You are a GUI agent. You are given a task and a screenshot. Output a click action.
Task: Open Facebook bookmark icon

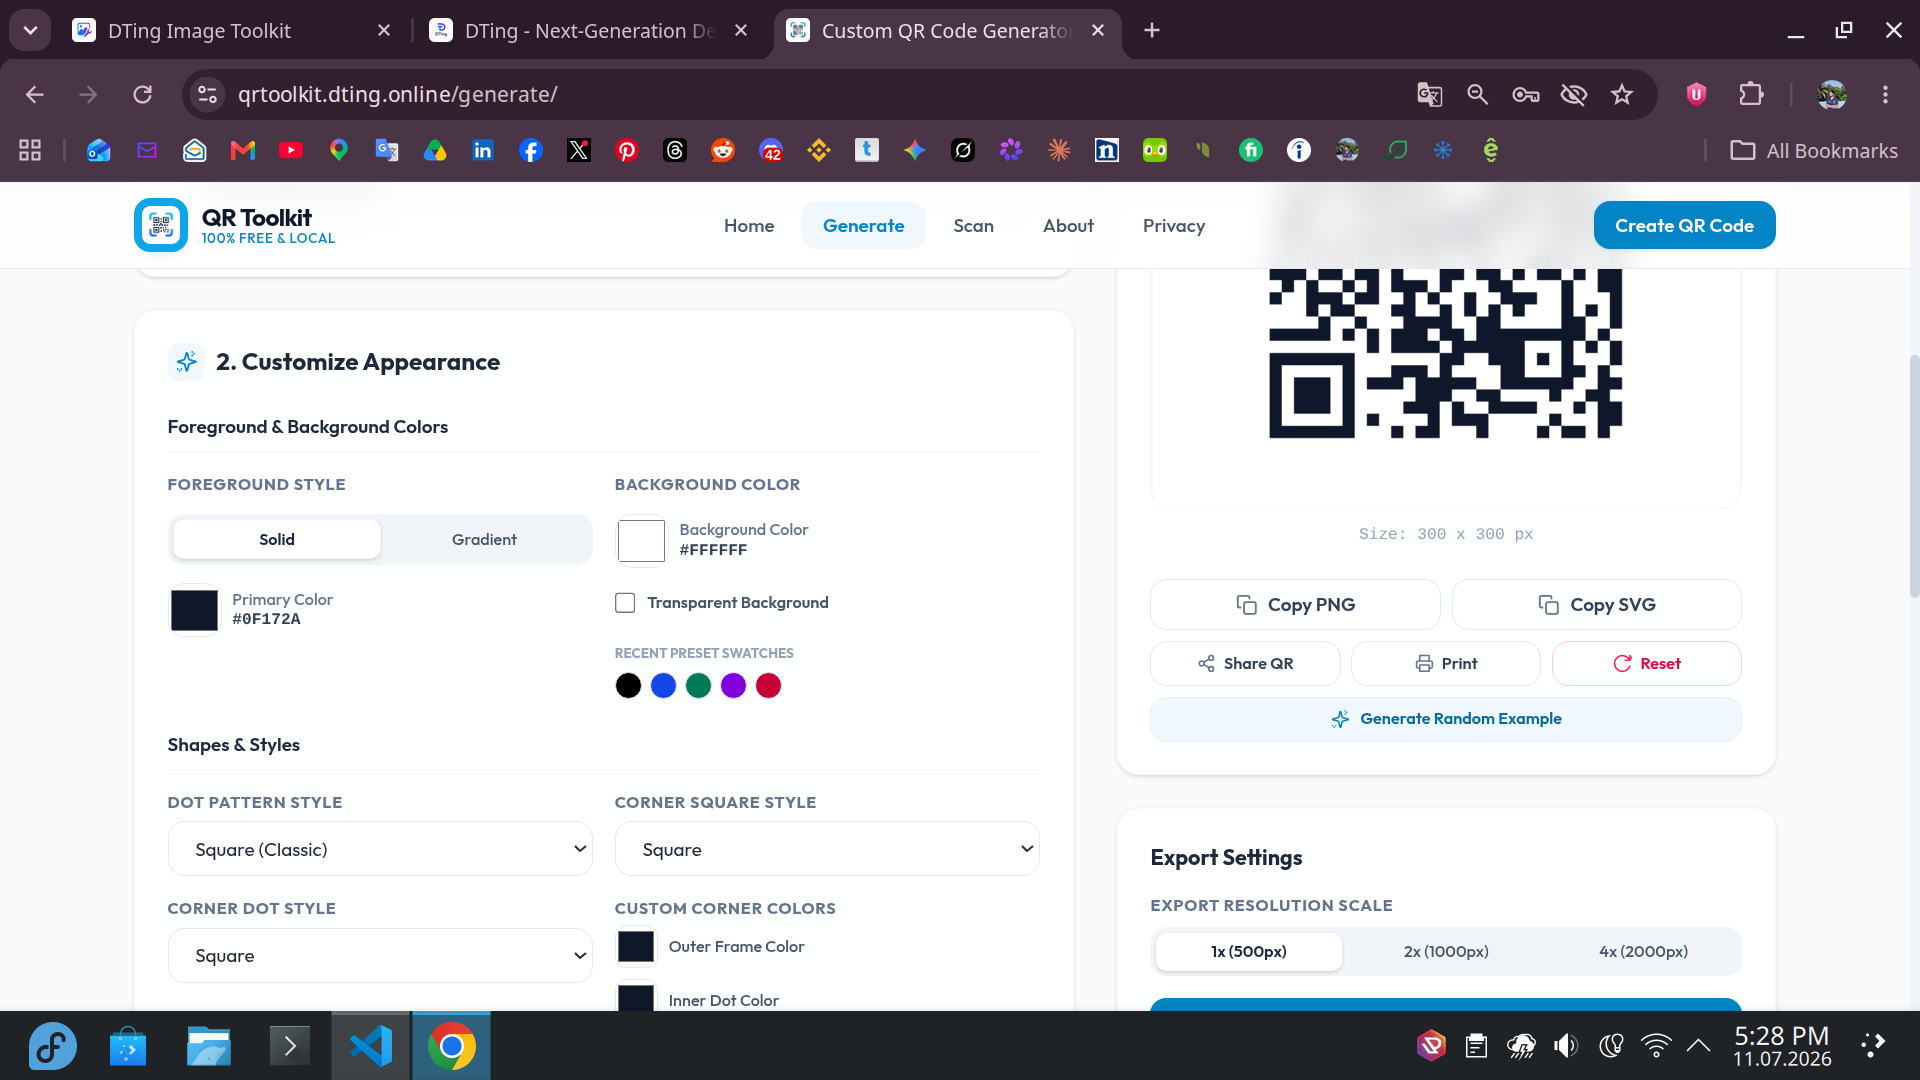click(x=531, y=150)
